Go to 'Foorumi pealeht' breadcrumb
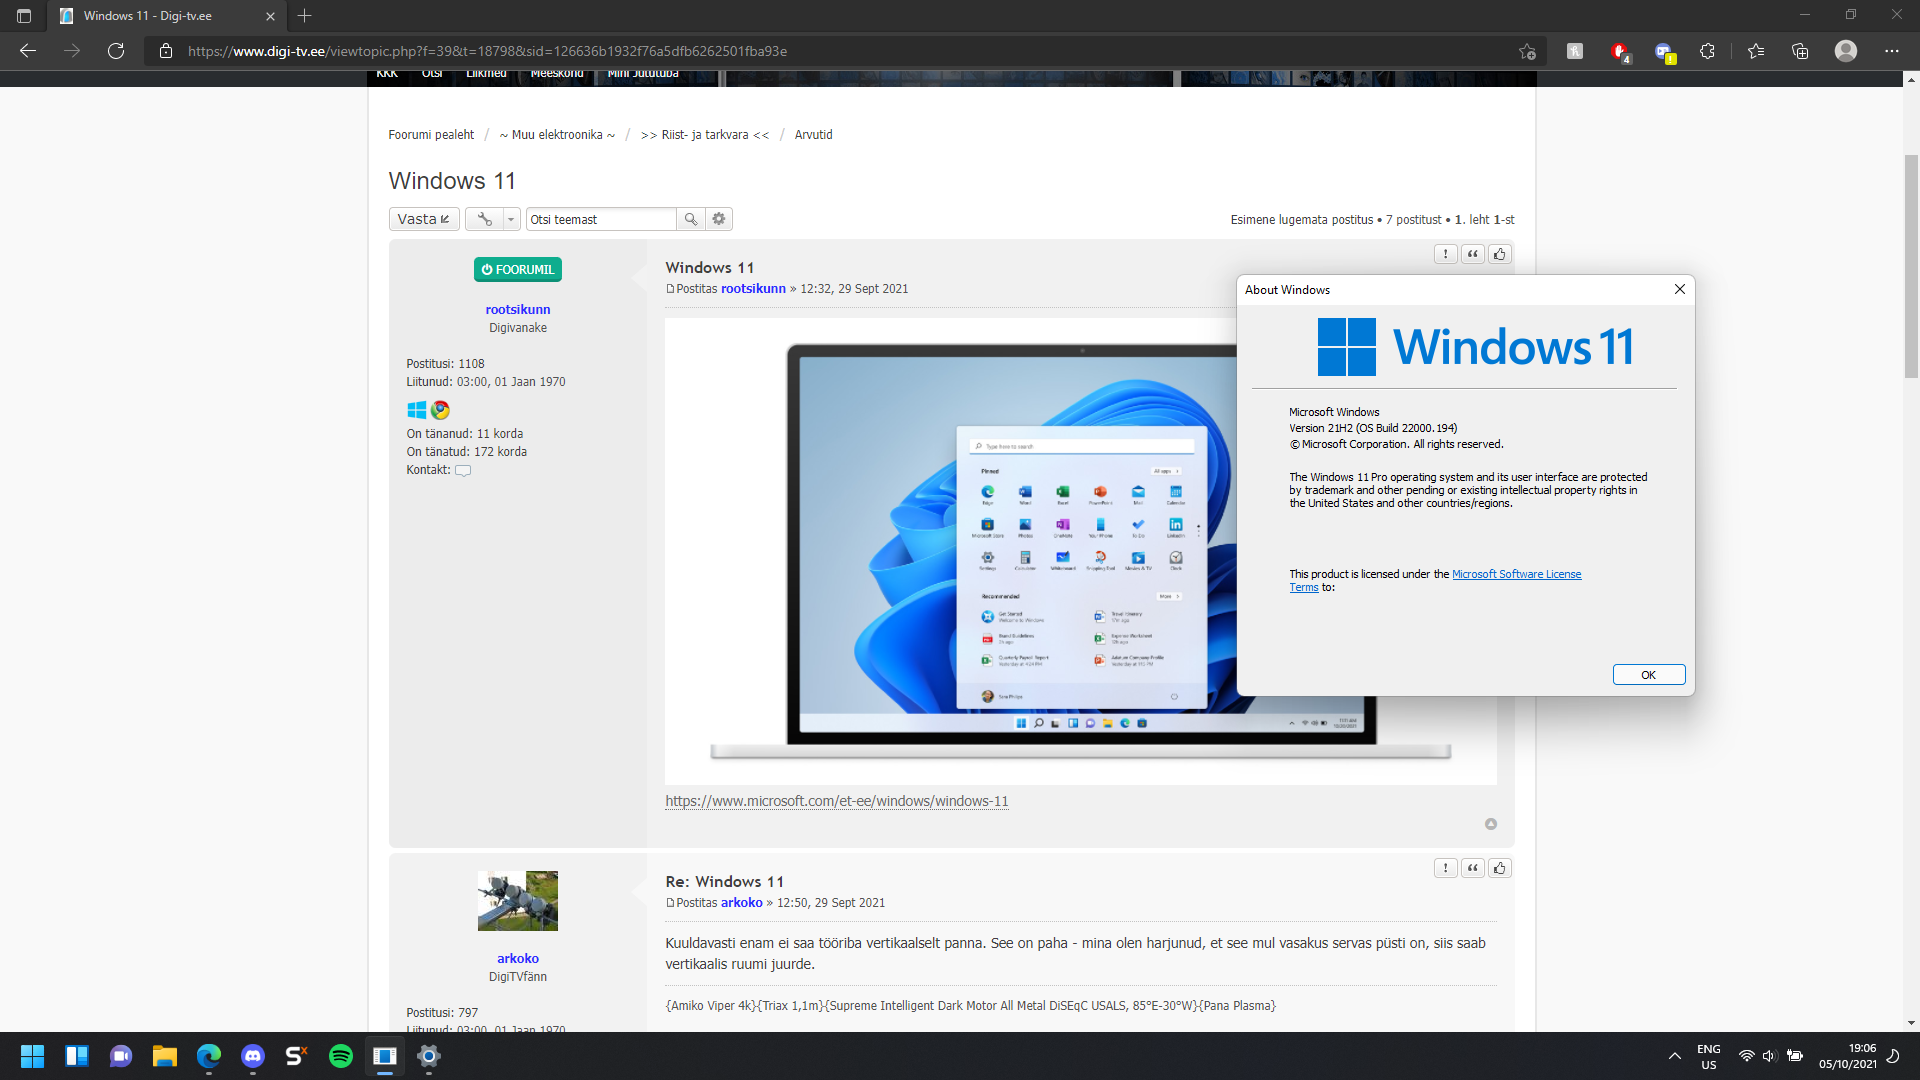This screenshot has height=1080, width=1920. [431, 135]
